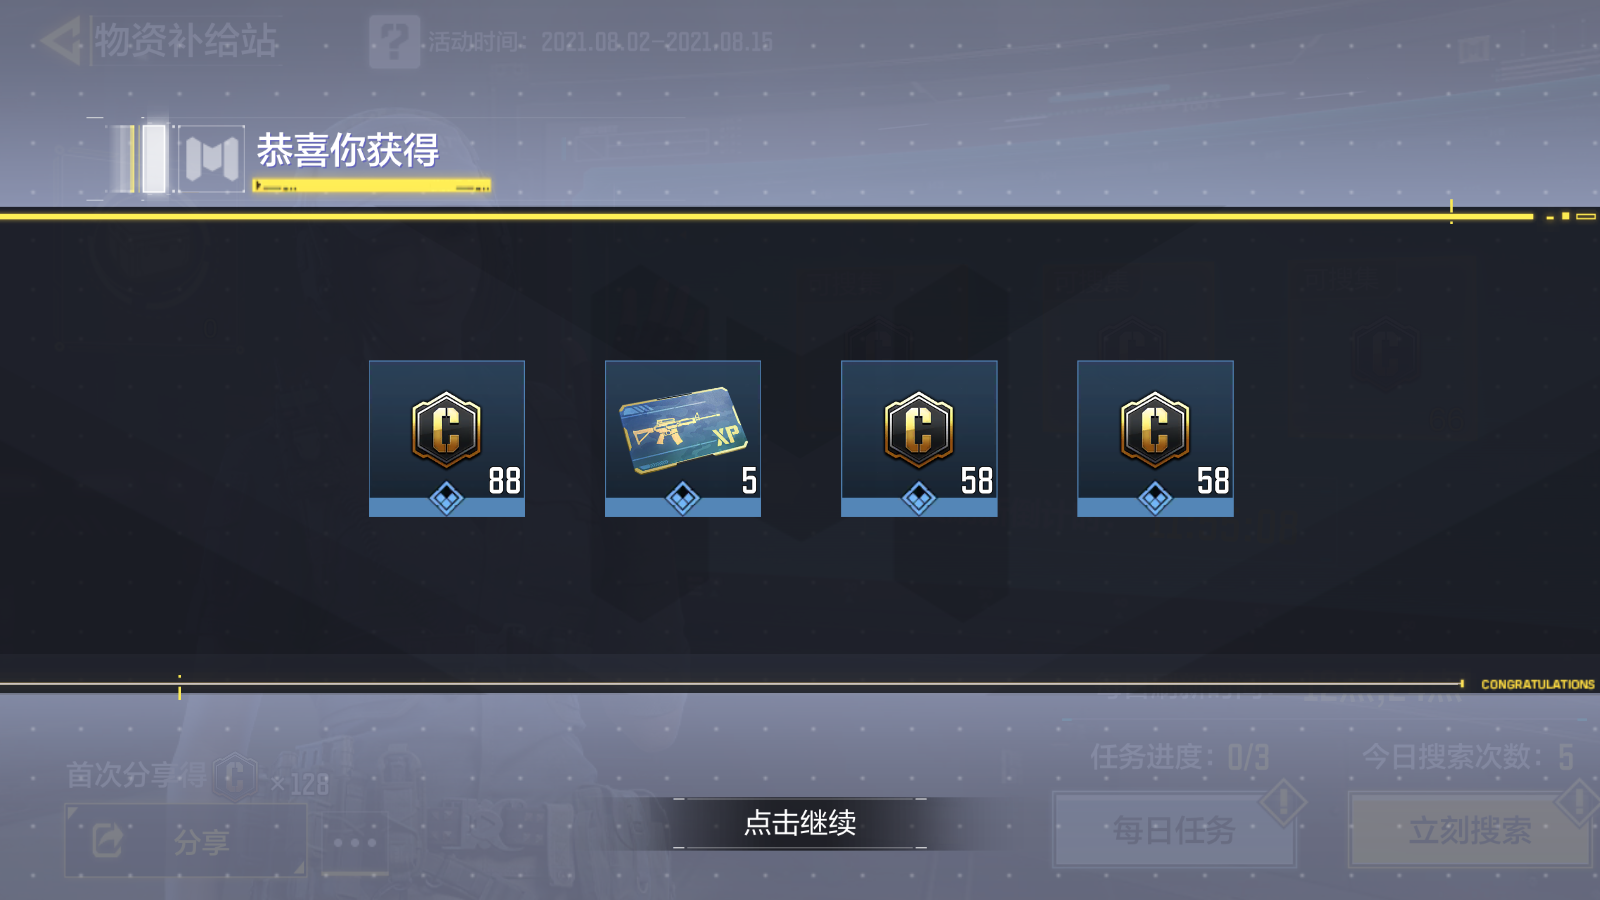Click the C coin icon next to 首次分享得

coord(236,776)
